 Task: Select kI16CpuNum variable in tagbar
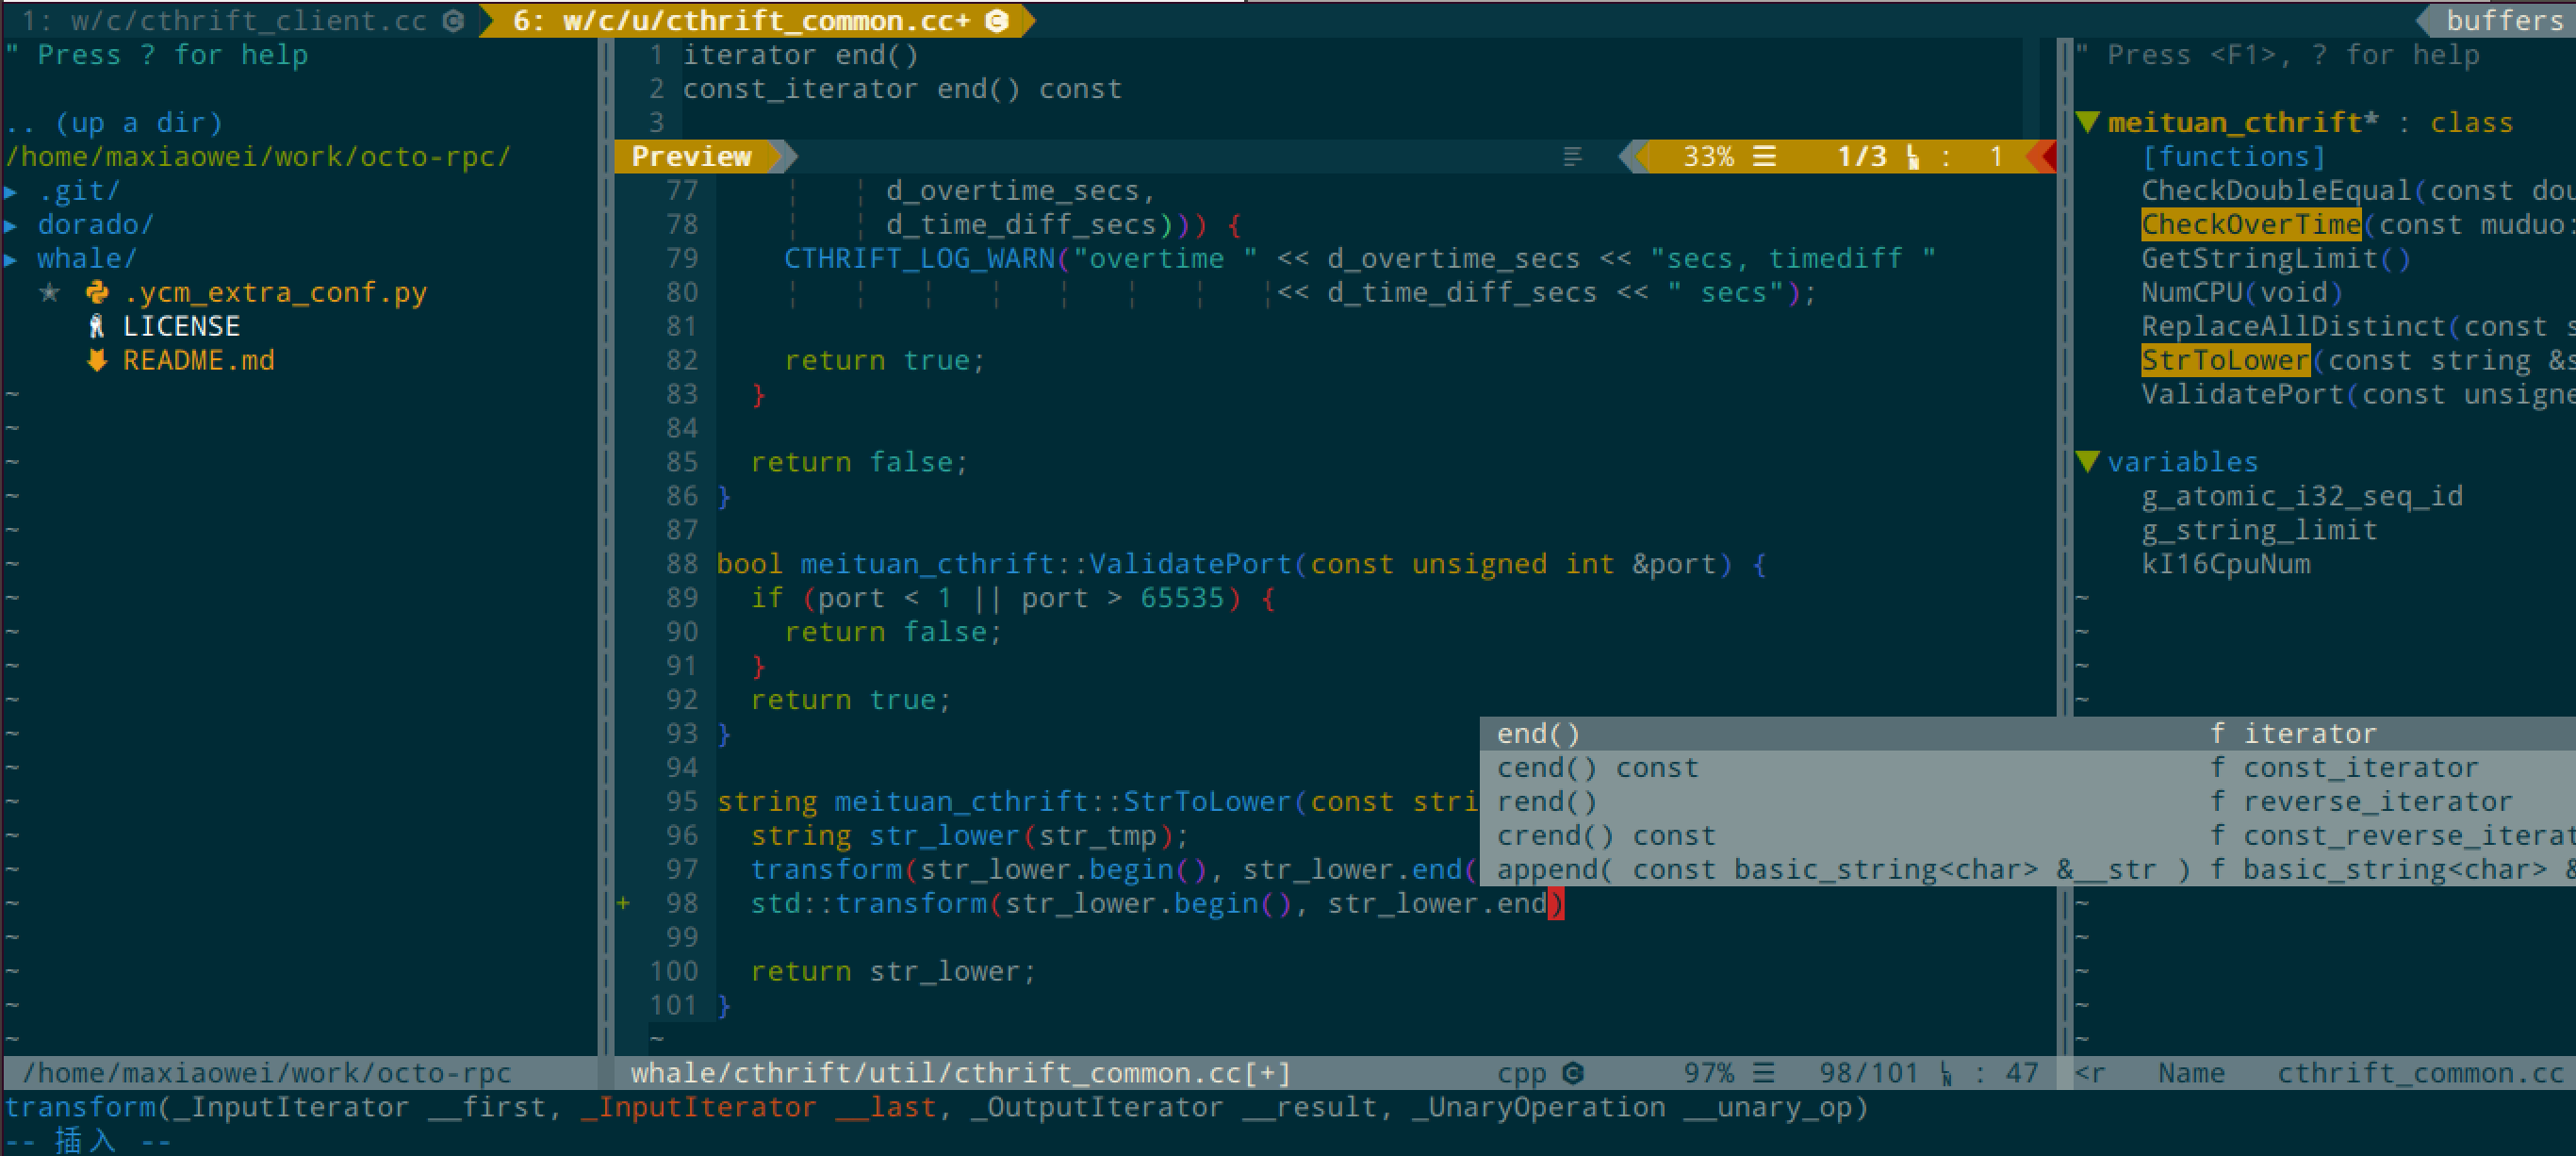(x=2226, y=564)
